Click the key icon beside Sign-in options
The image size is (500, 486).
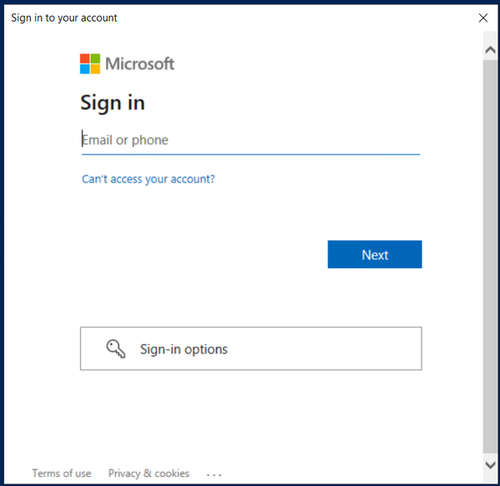coord(116,349)
